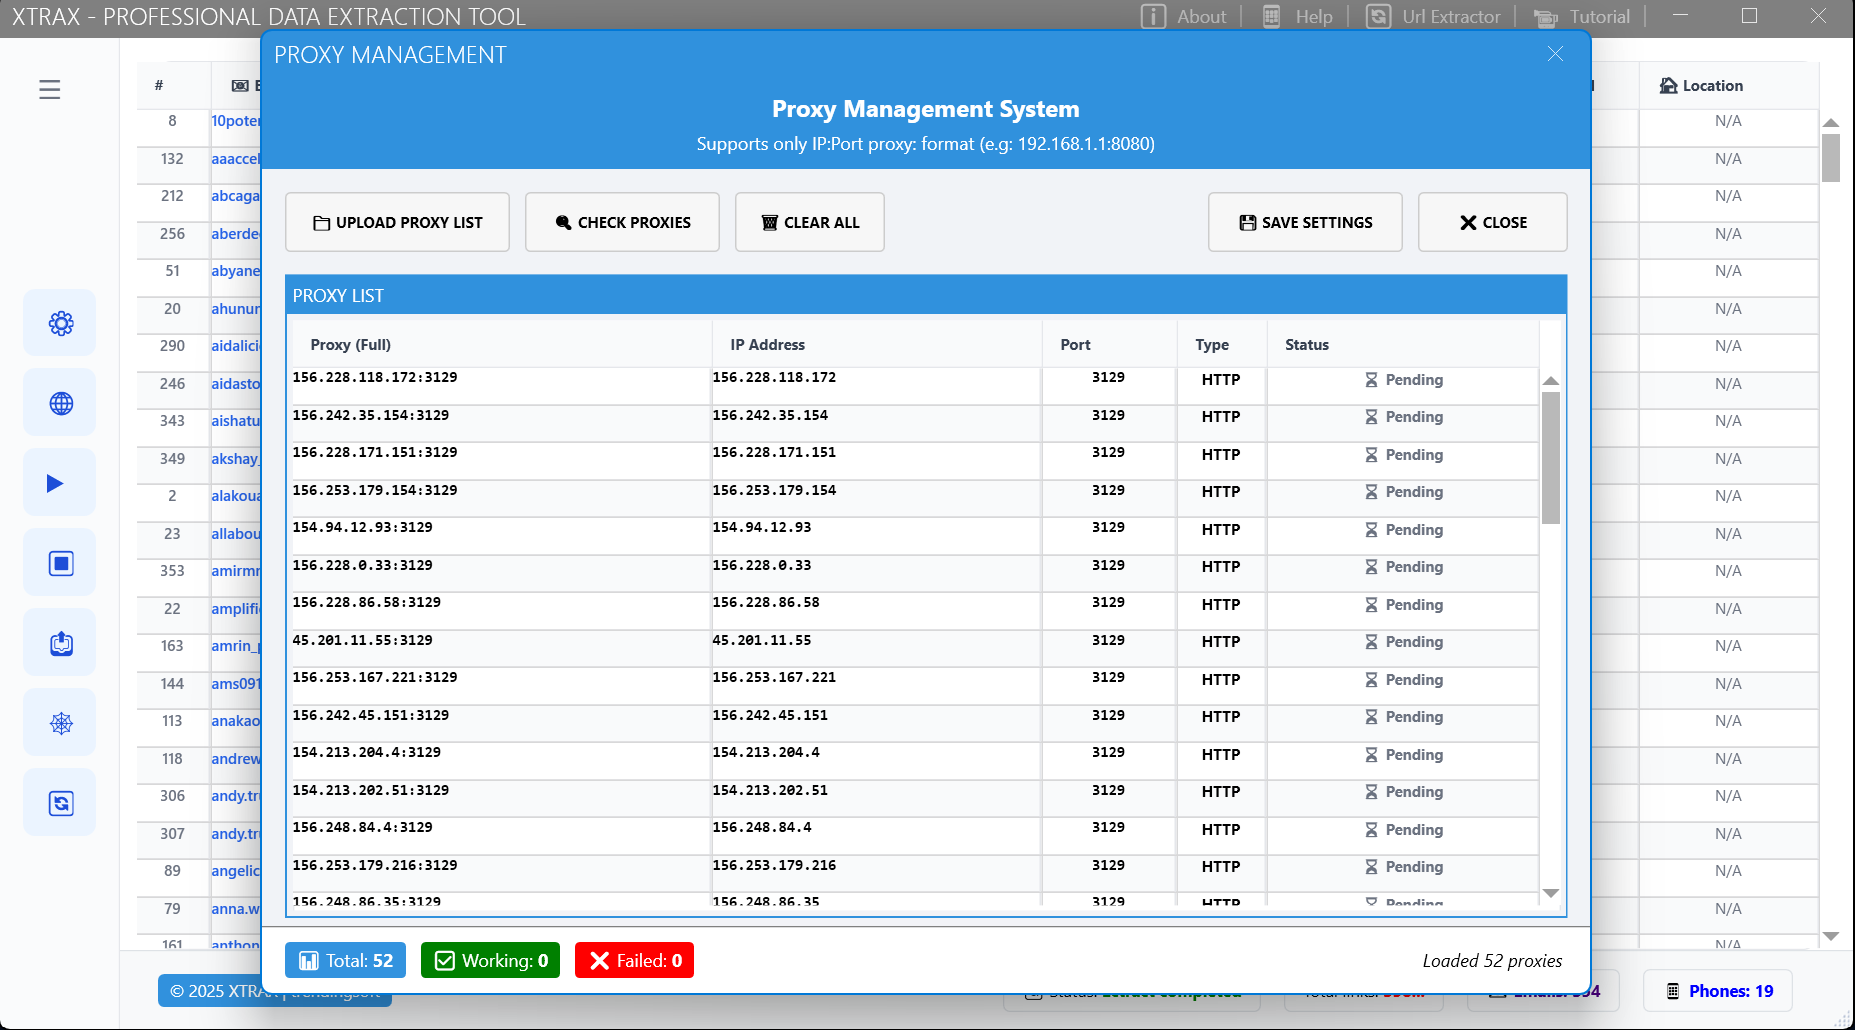1855x1030 pixels.
Task: Click the Help icon in title bar
Action: click(x=1296, y=16)
